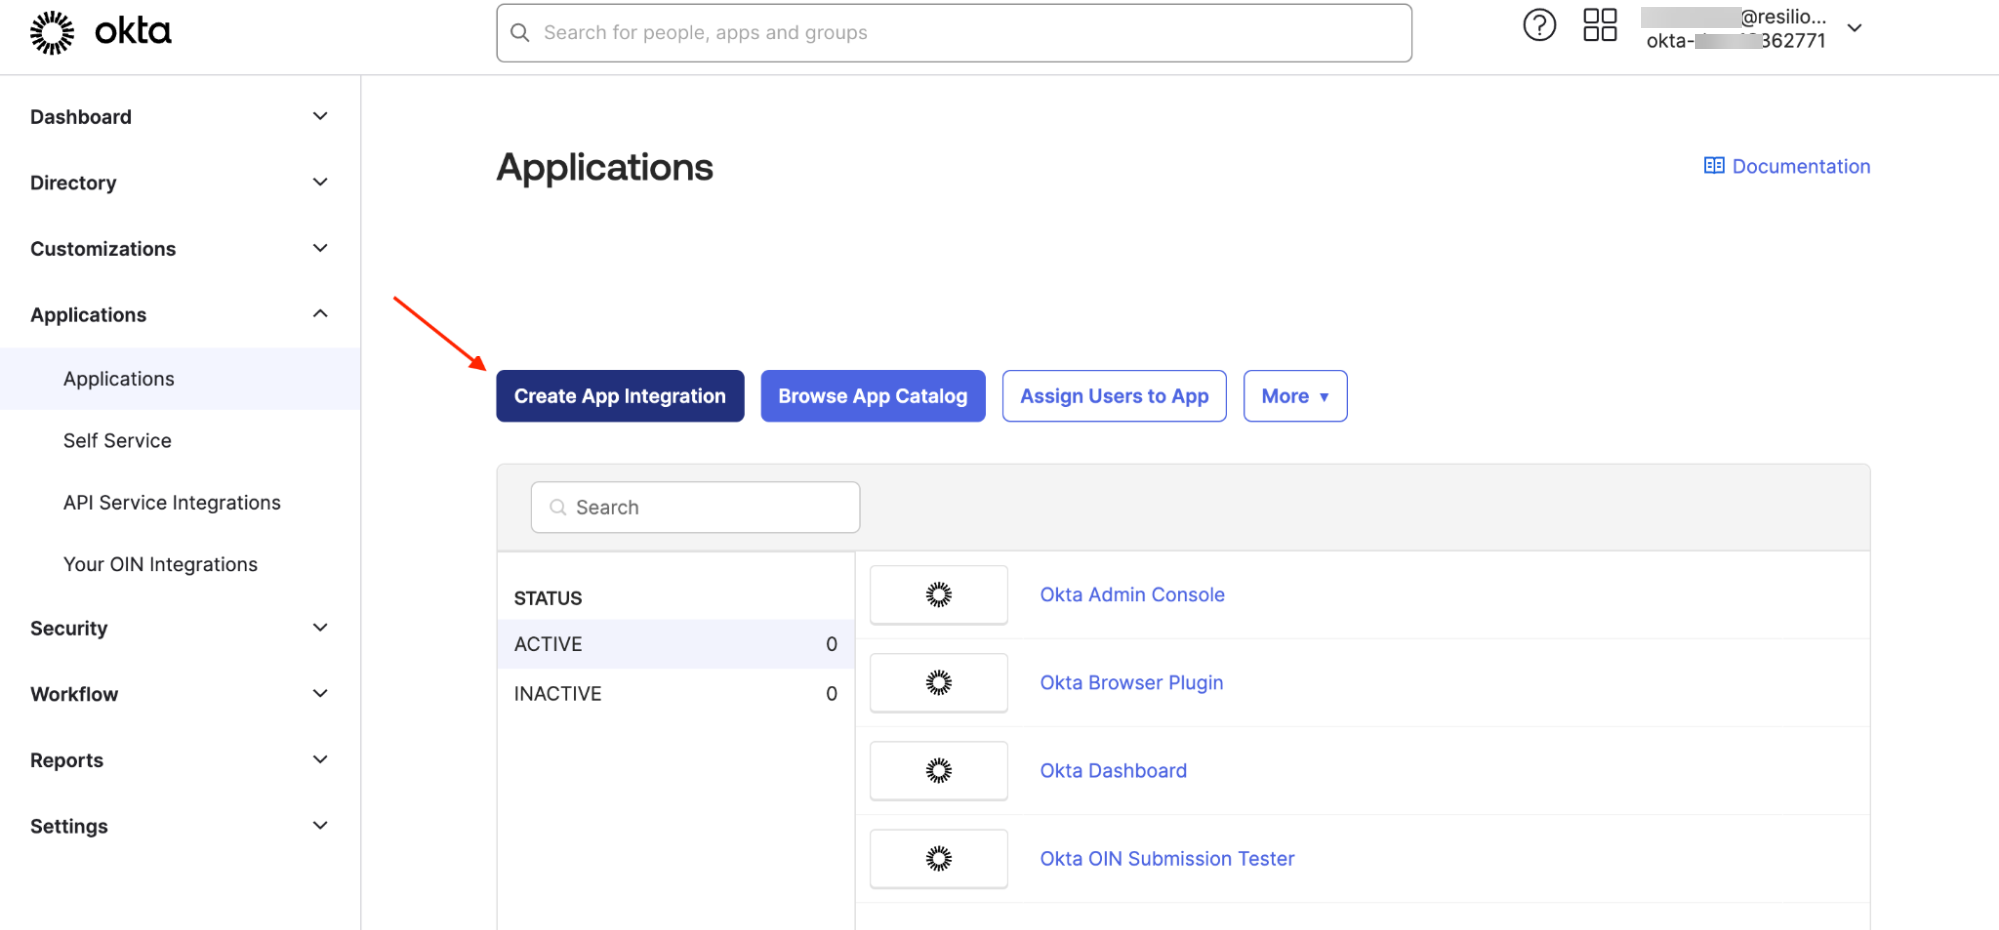
Task: Click the Documentation book icon
Action: click(x=1713, y=166)
